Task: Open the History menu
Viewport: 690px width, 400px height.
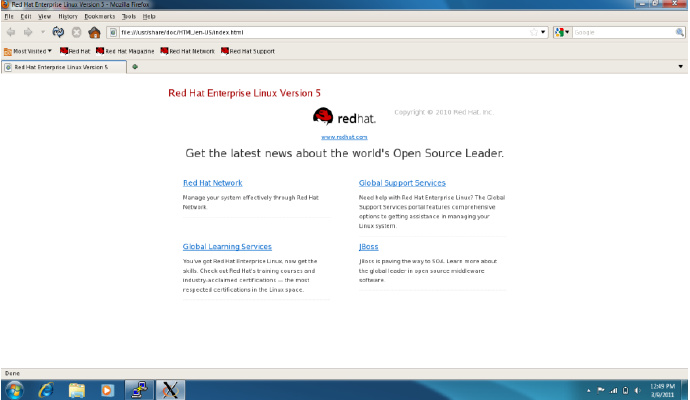Action: [68, 16]
